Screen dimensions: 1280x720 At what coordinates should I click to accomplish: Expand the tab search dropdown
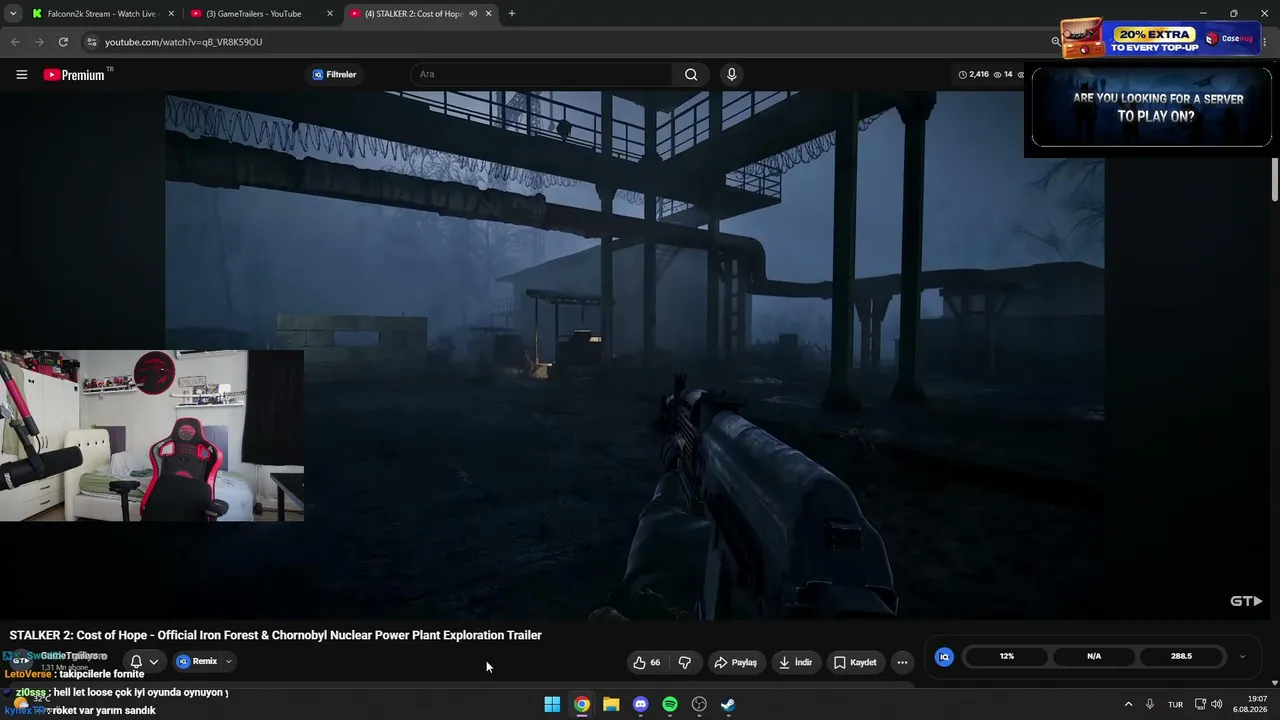coord(13,14)
